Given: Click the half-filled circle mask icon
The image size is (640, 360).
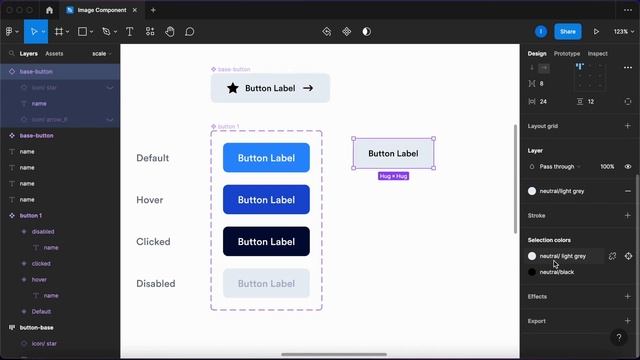Looking at the screenshot, I should point(367,31).
